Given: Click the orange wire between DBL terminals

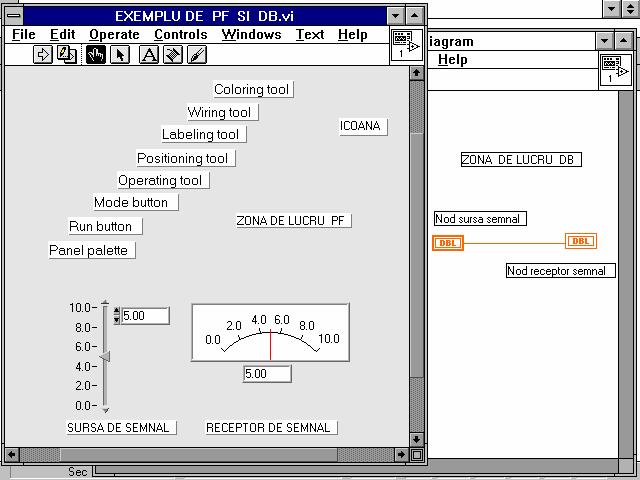Looking at the screenshot, I should pos(514,243).
